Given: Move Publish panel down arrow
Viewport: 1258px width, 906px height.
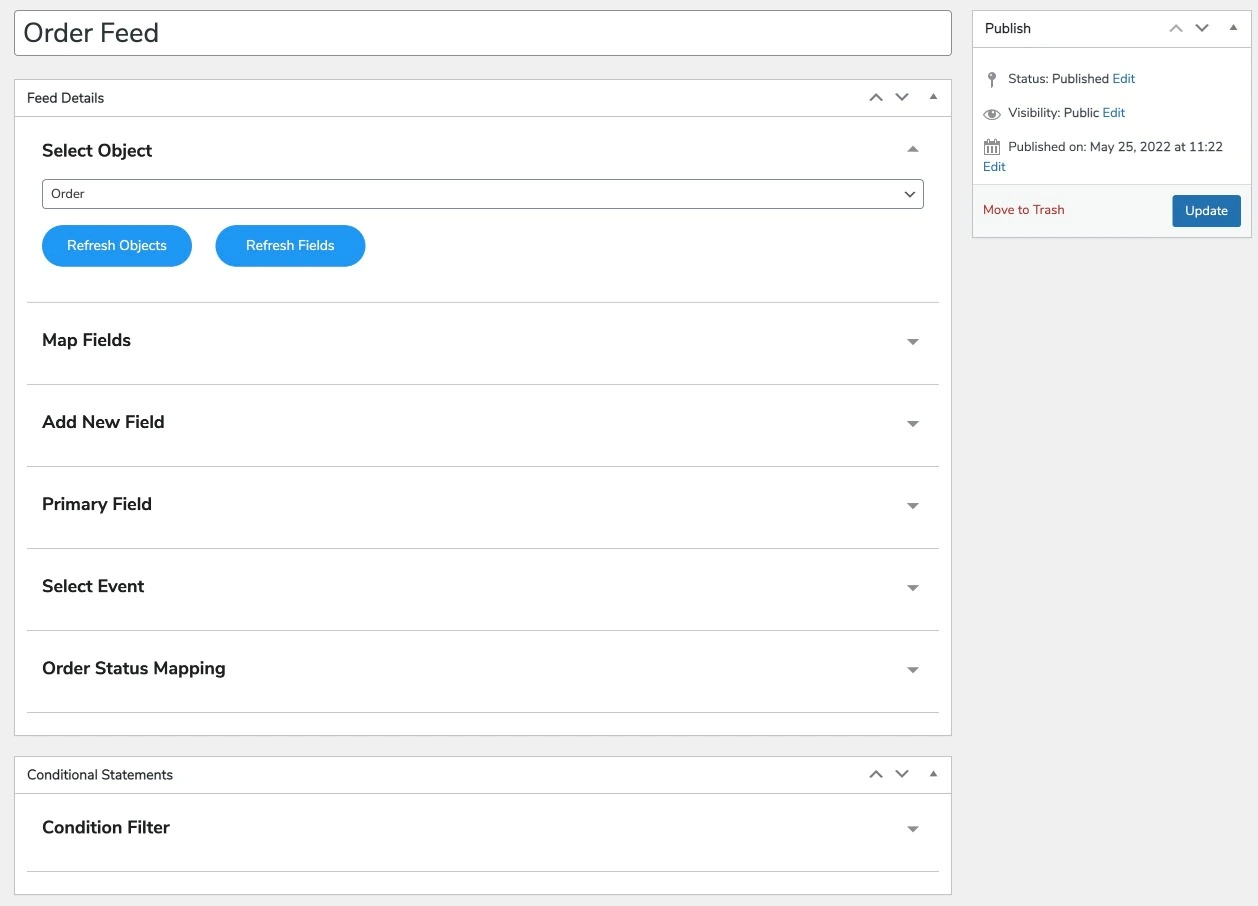Looking at the screenshot, I should pyautogui.click(x=1202, y=29).
